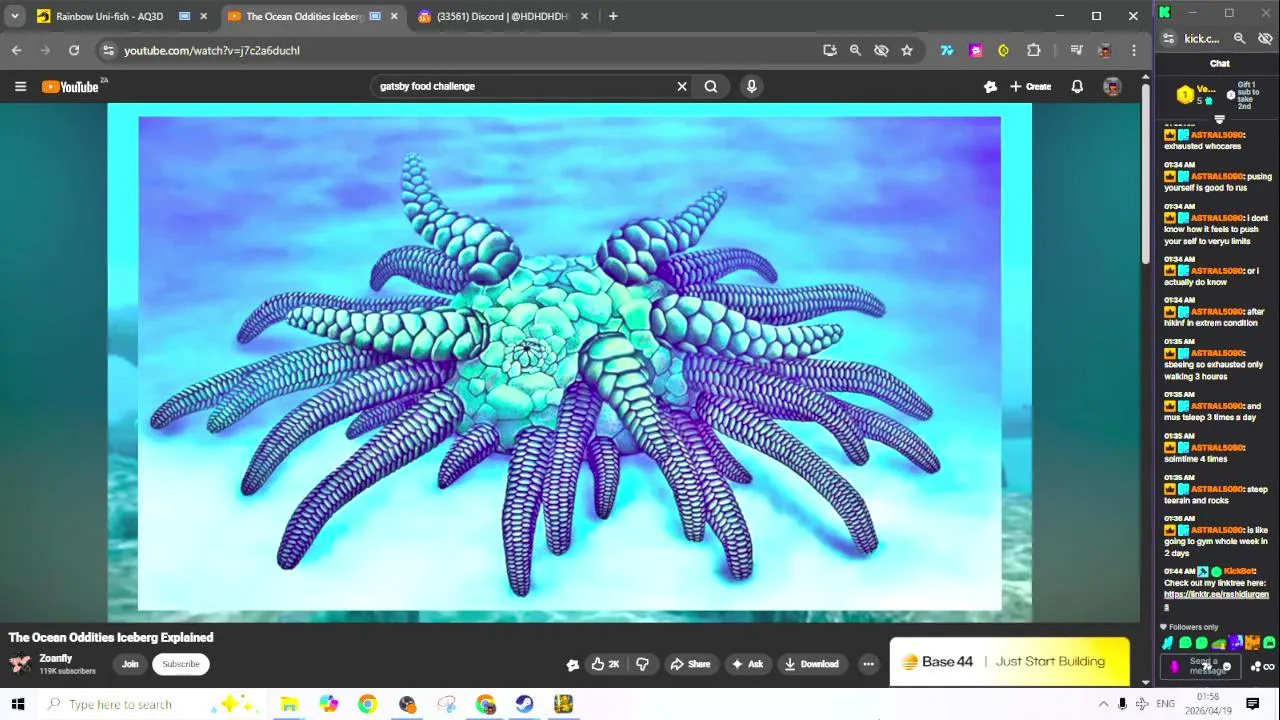The image size is (1280, 720).
Task: Open Chrome three-dot settings menu
Action: click(1134, 50)
